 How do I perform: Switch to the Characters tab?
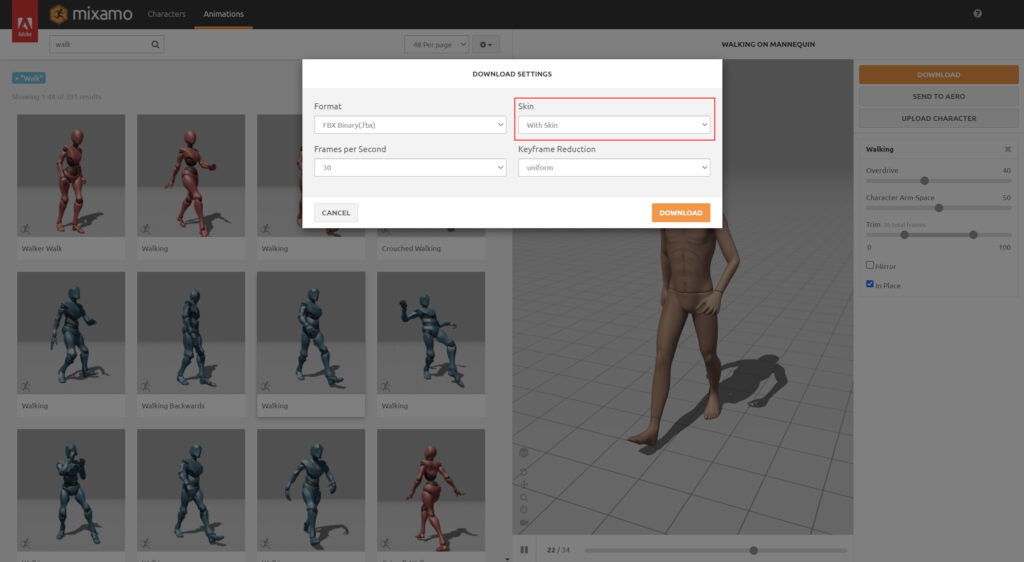tap(165, 14)
